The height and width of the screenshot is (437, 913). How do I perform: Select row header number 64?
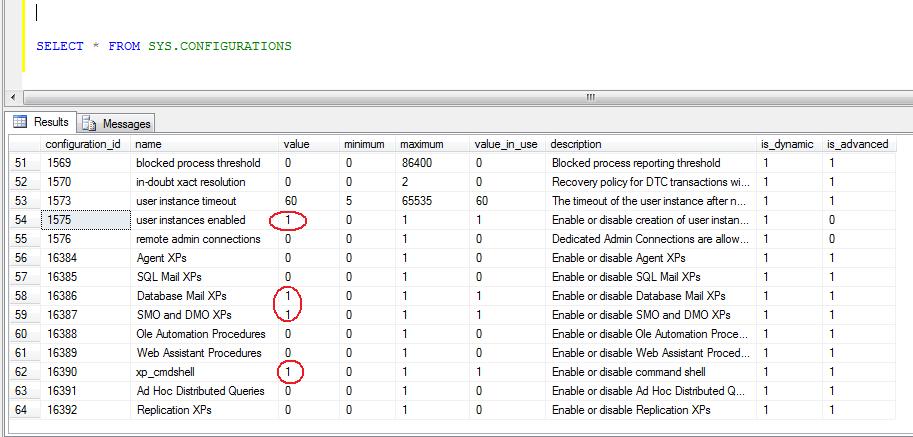(x=24, y=410)
